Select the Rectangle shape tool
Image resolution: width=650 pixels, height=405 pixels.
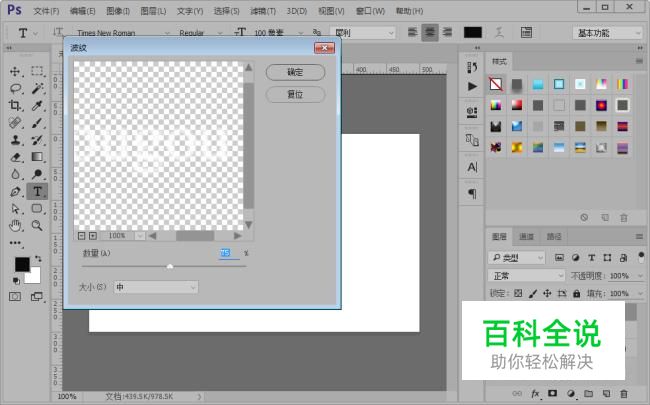click(37, 209)
